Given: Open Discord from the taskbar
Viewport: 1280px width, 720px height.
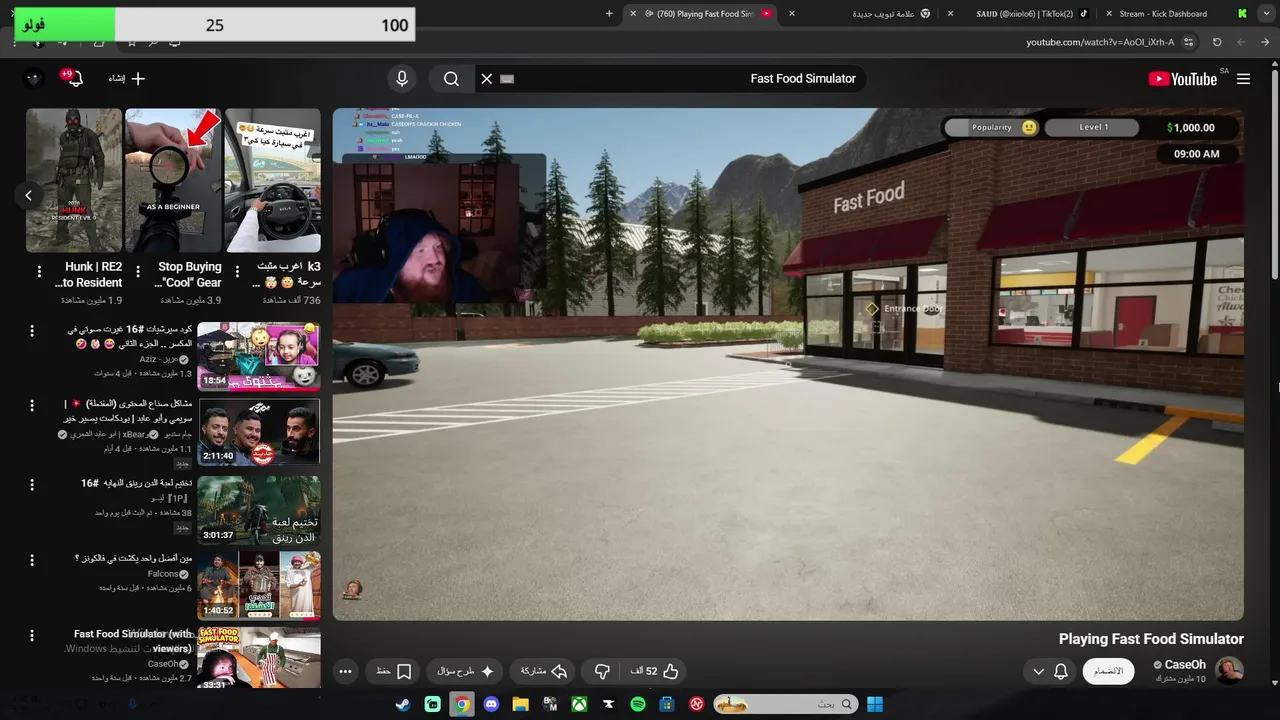Looking at the screenshot, I should [x=491, y=704].
